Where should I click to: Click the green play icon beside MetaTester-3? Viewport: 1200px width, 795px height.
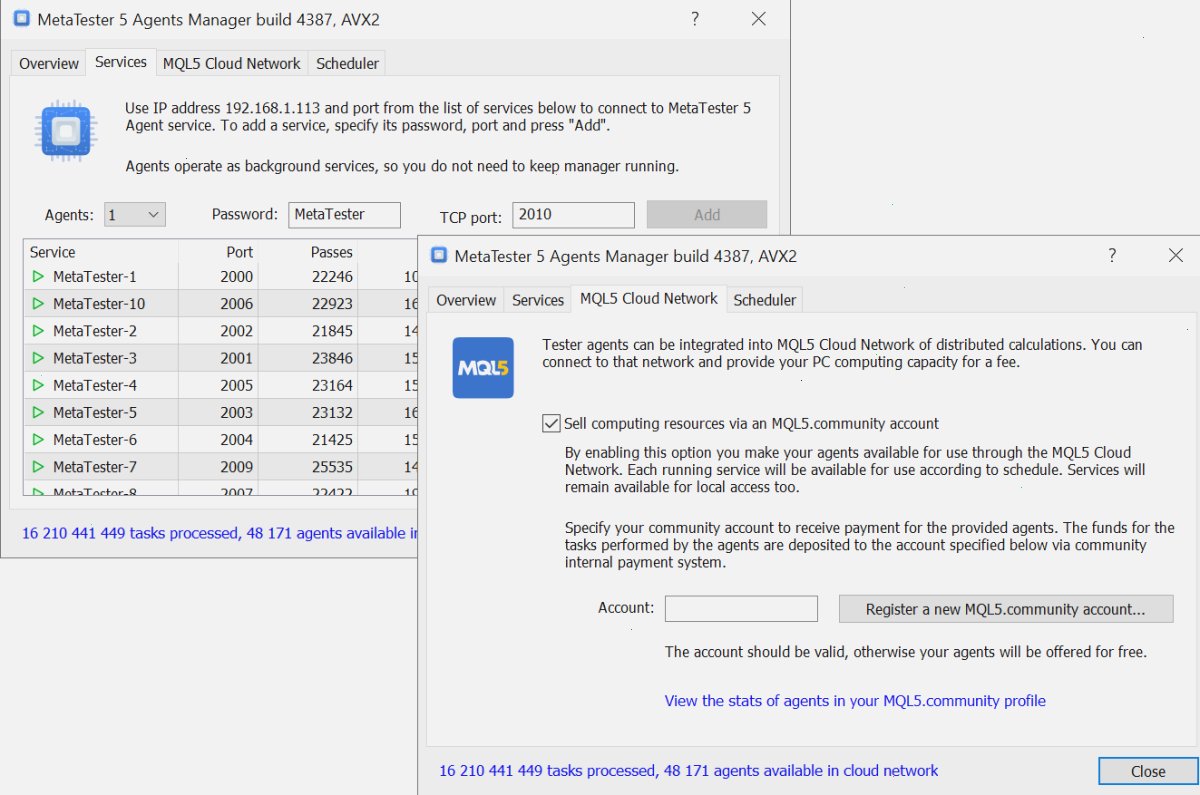(38, 357)
